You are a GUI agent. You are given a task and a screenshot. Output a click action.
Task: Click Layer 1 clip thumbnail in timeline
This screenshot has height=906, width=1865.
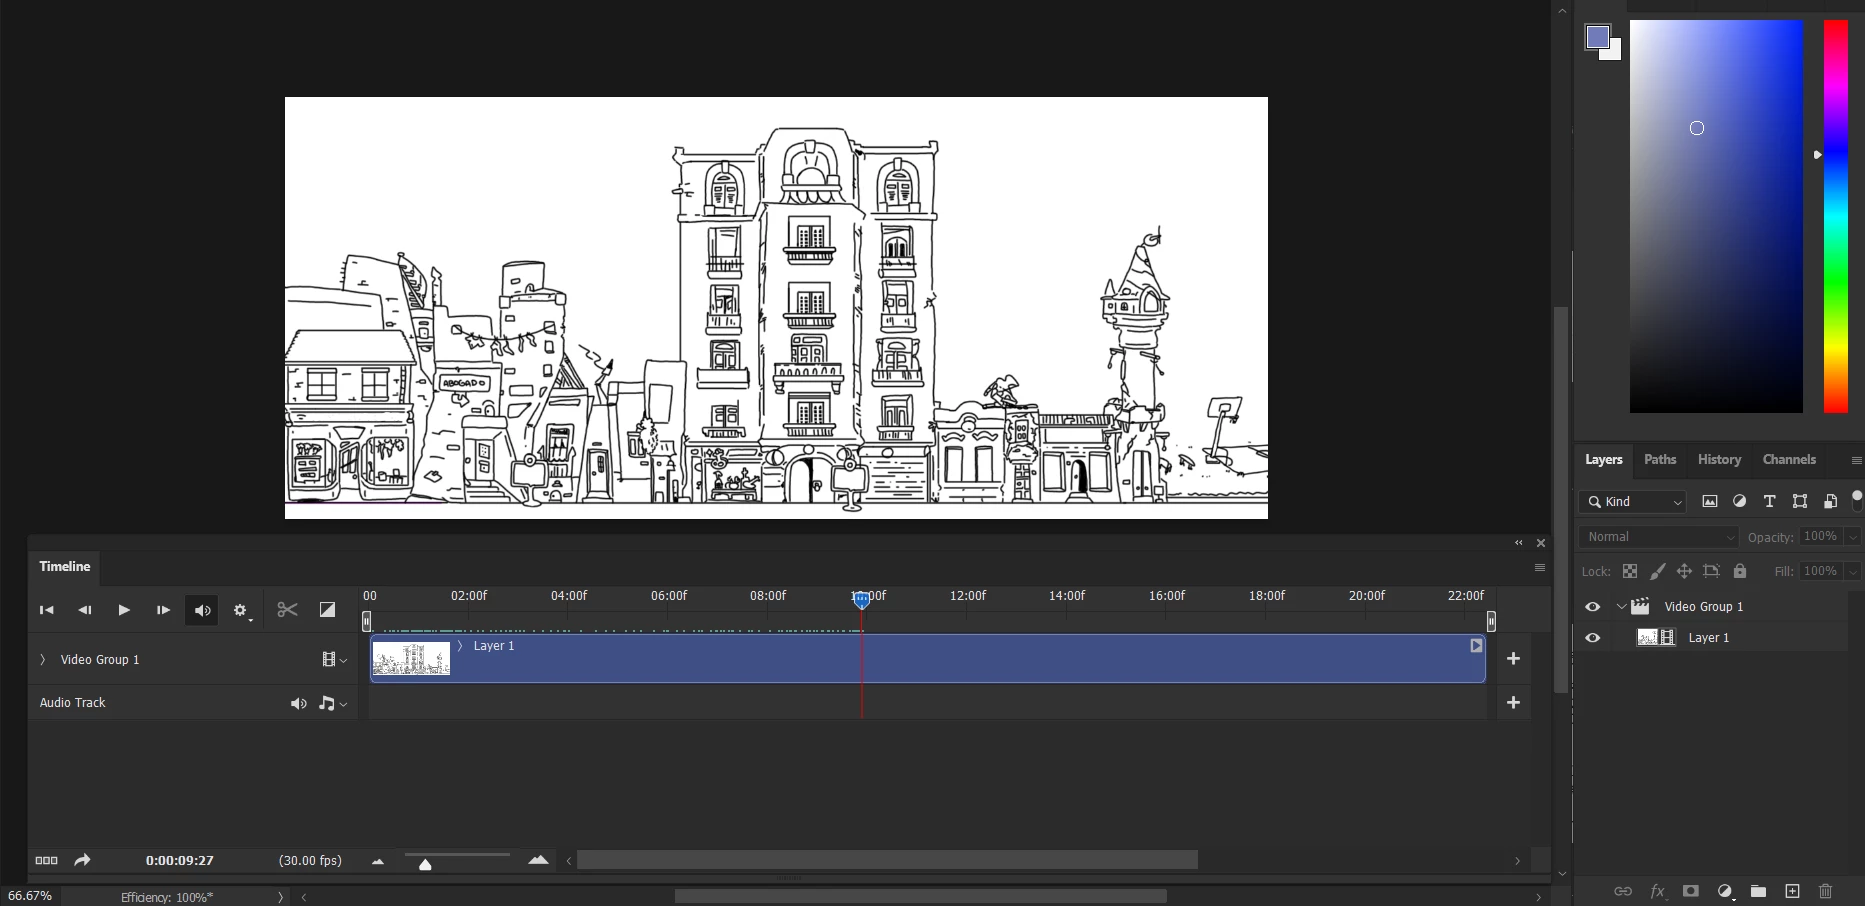411,659
